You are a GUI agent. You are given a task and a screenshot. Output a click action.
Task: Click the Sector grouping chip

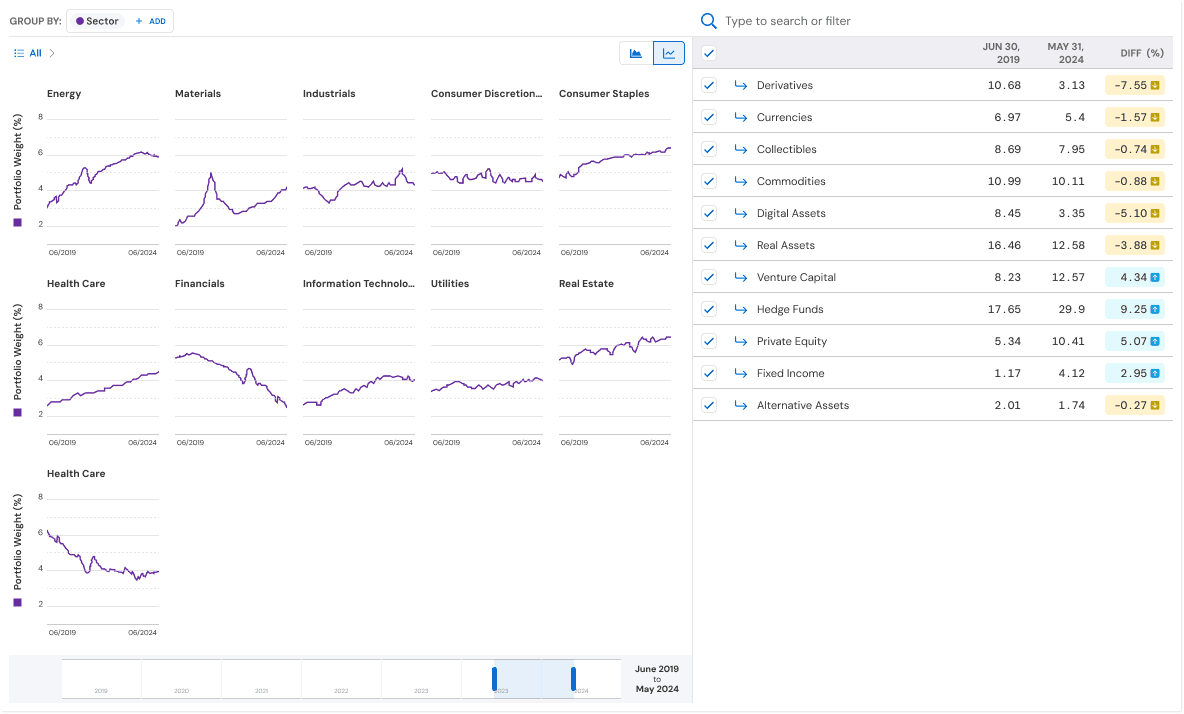(97, 21)
